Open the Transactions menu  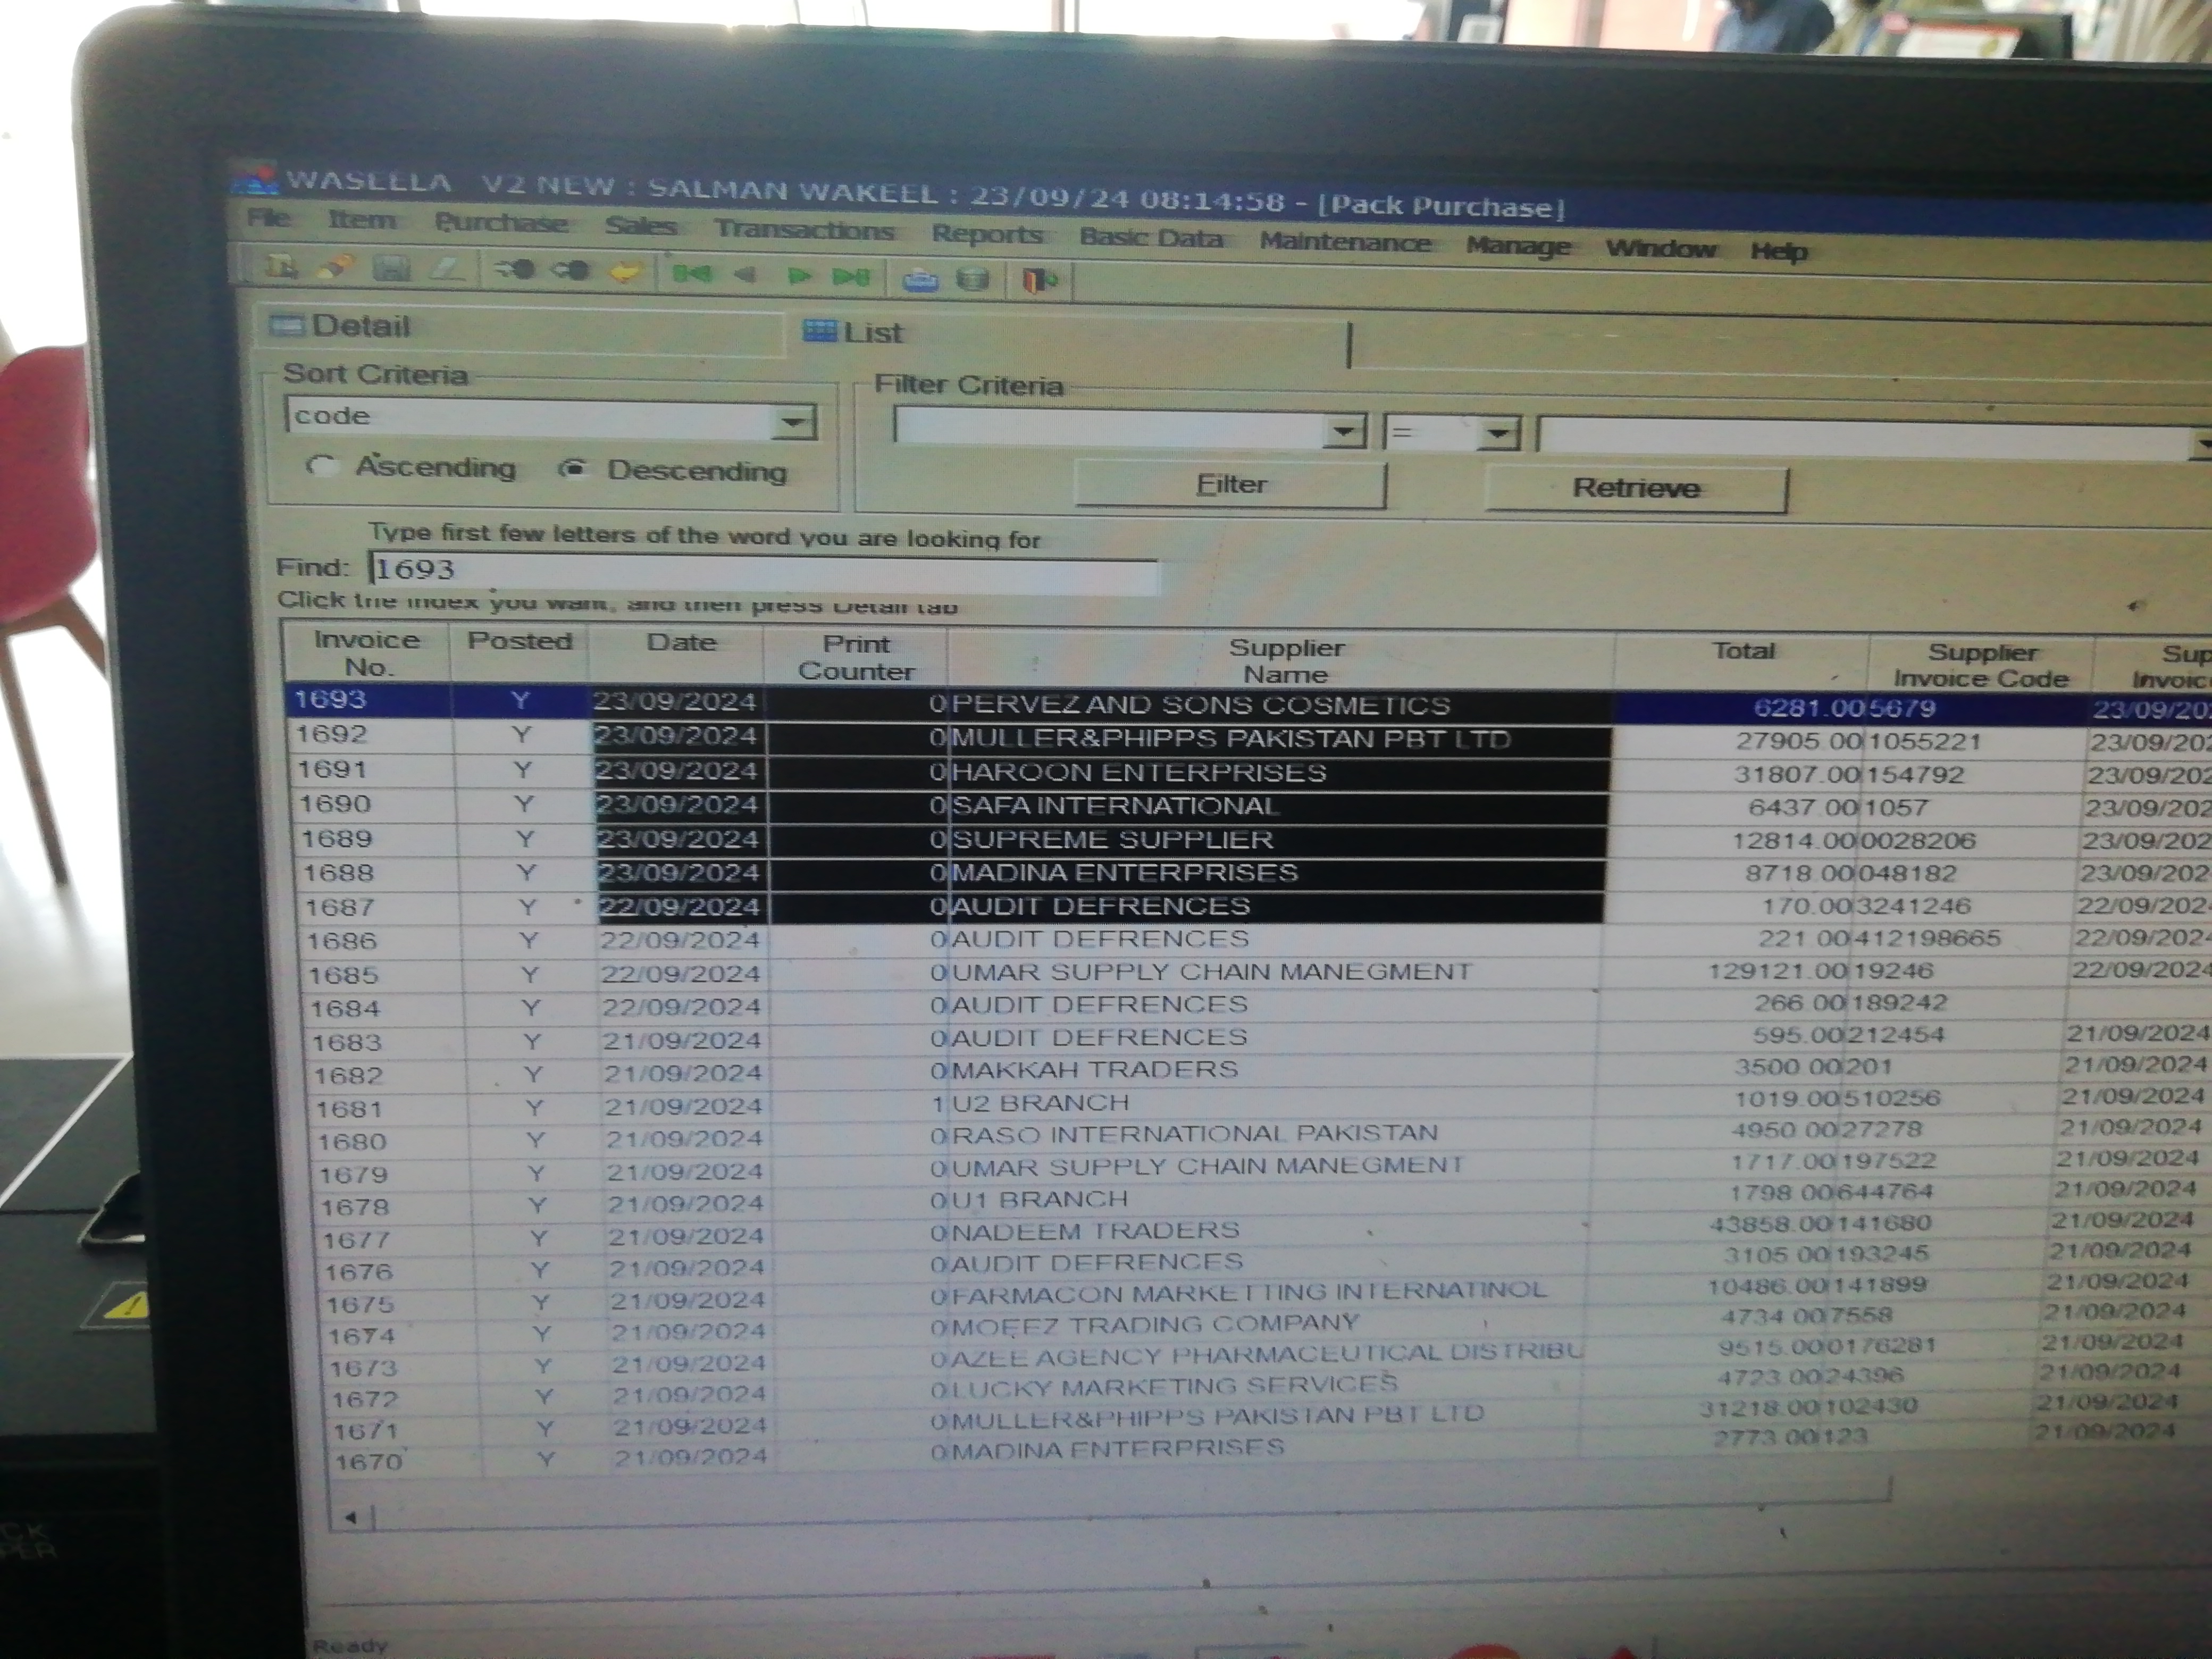click(806, 230)
